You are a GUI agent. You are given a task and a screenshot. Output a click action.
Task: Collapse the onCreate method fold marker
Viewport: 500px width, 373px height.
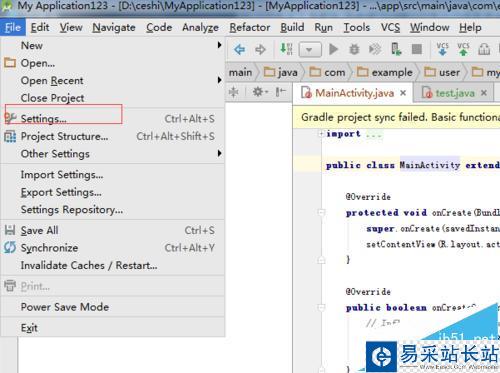coord(321,212)
